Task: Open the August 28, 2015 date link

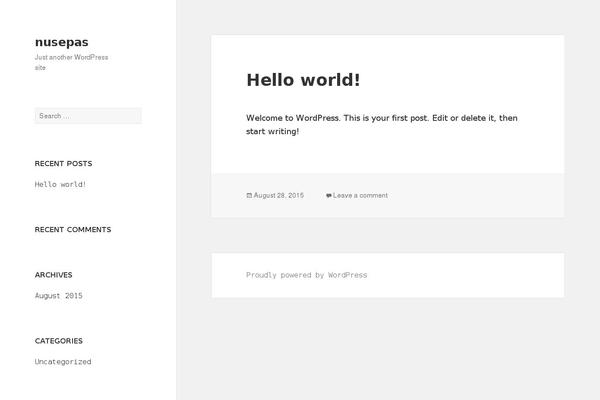Action: tap(279, 196)
